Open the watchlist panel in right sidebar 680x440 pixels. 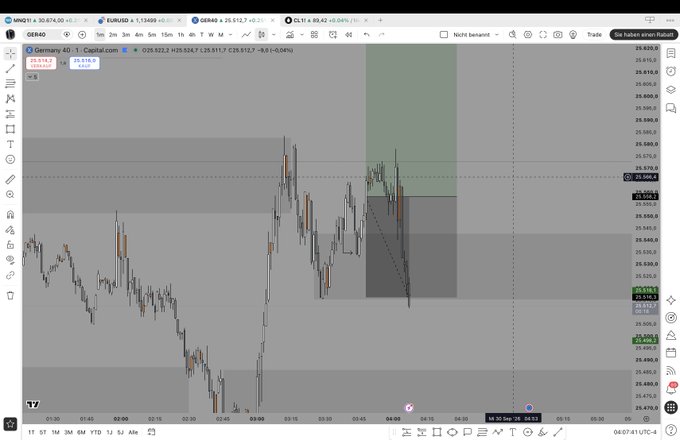[671, 53]
